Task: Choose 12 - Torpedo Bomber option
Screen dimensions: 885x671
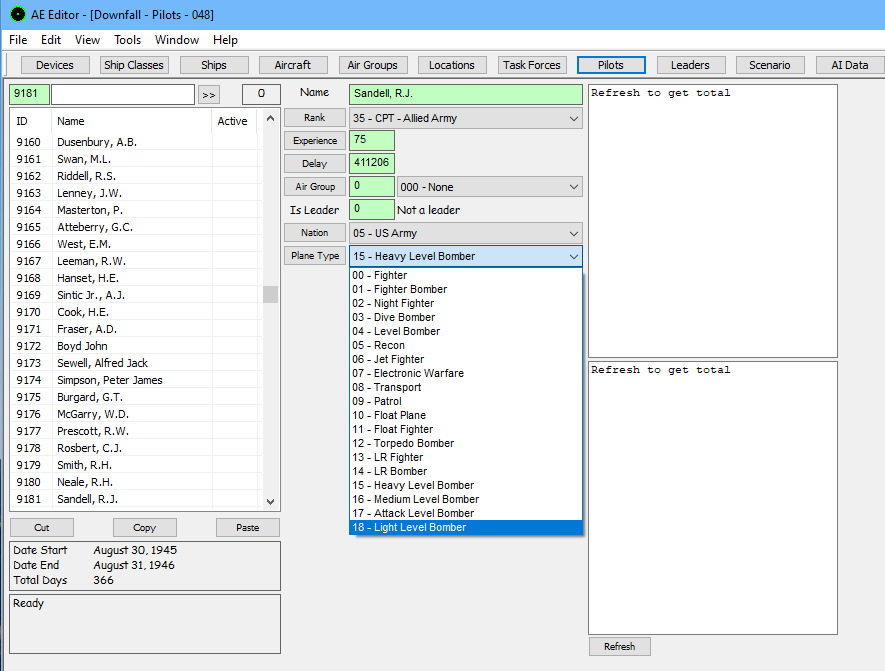Action: 466,444
